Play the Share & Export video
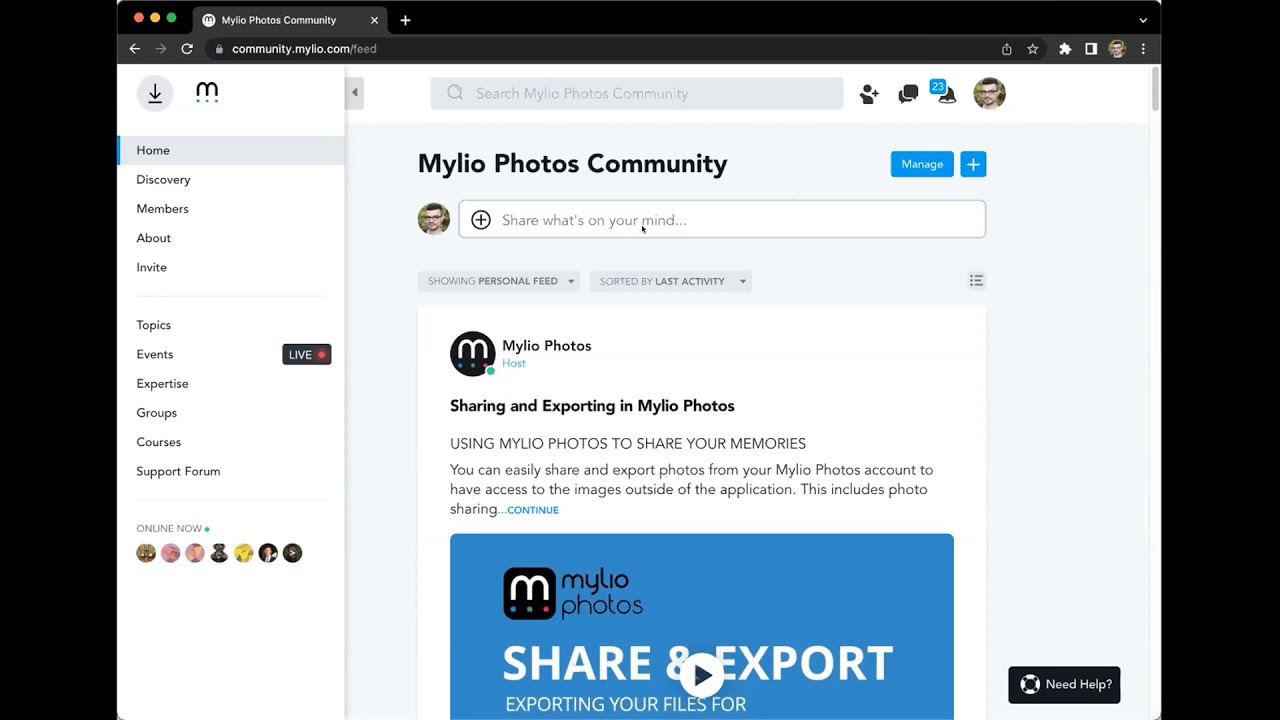This screenshot has height=720, width=1280. pyautogui.click(x=702, y=675)
